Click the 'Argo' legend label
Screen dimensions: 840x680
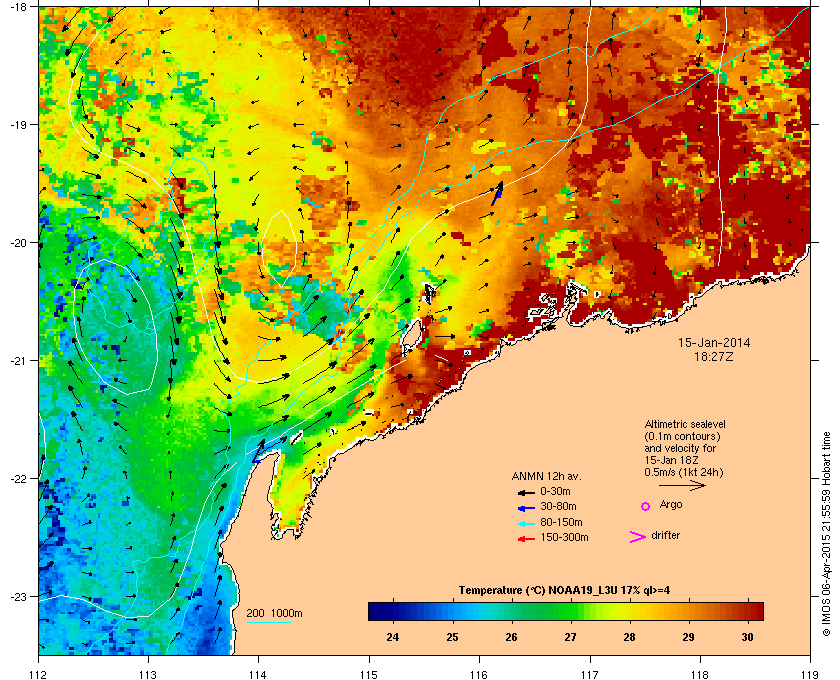coord(671,505)
